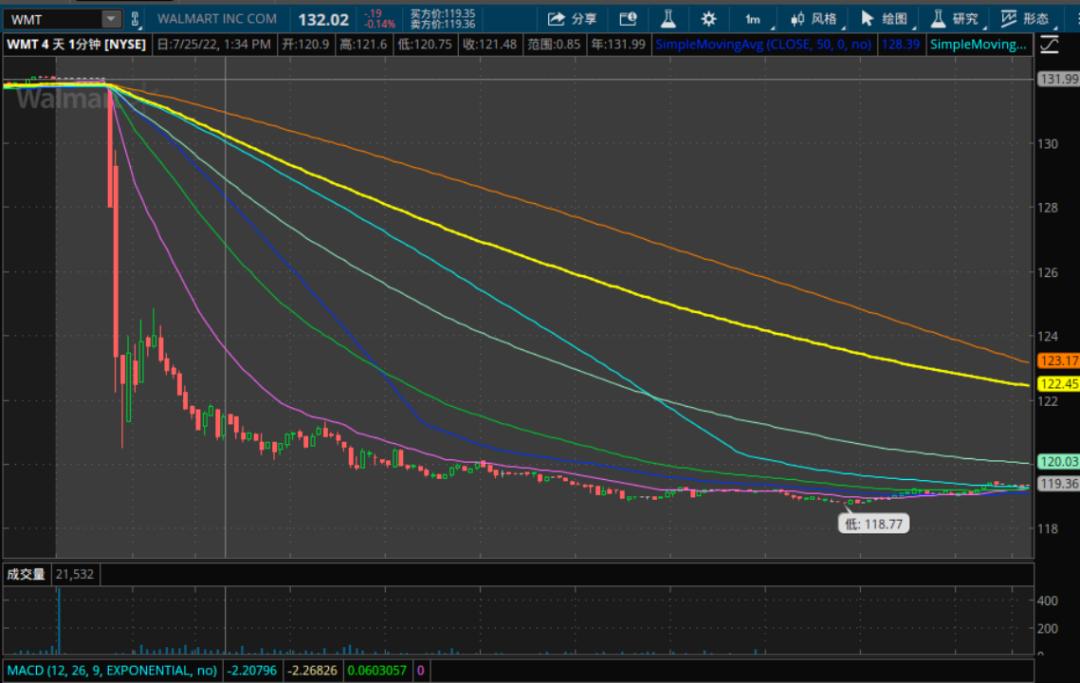The height and width of the screenshot is (683, 1080).
Task: Select SimpleMovingAvg (CLOSE, 50, 0, no) study label
Action: [x=763, y=44]
